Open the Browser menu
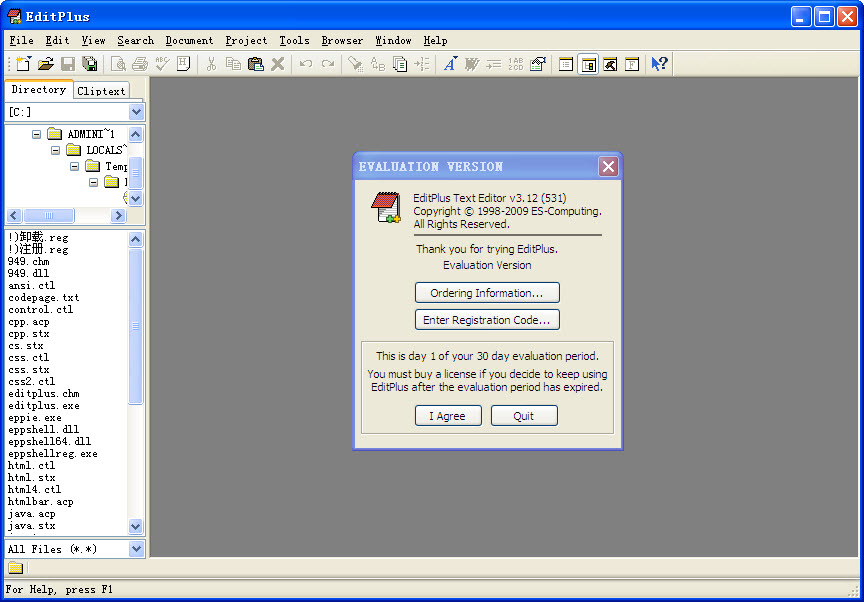 [342, 40]
